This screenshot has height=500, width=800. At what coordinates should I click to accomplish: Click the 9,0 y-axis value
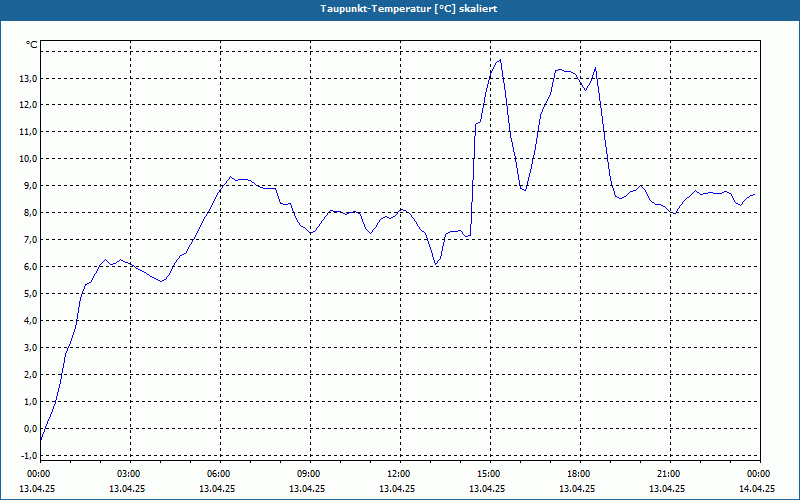coord(30,186)
